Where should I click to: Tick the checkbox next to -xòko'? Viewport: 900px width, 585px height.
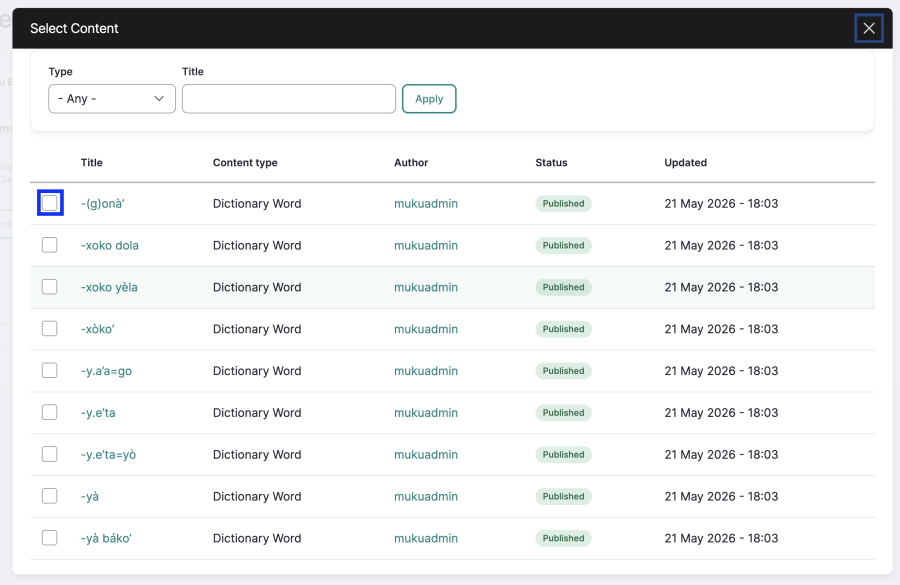pyautogui.click(x=50, y=328)
